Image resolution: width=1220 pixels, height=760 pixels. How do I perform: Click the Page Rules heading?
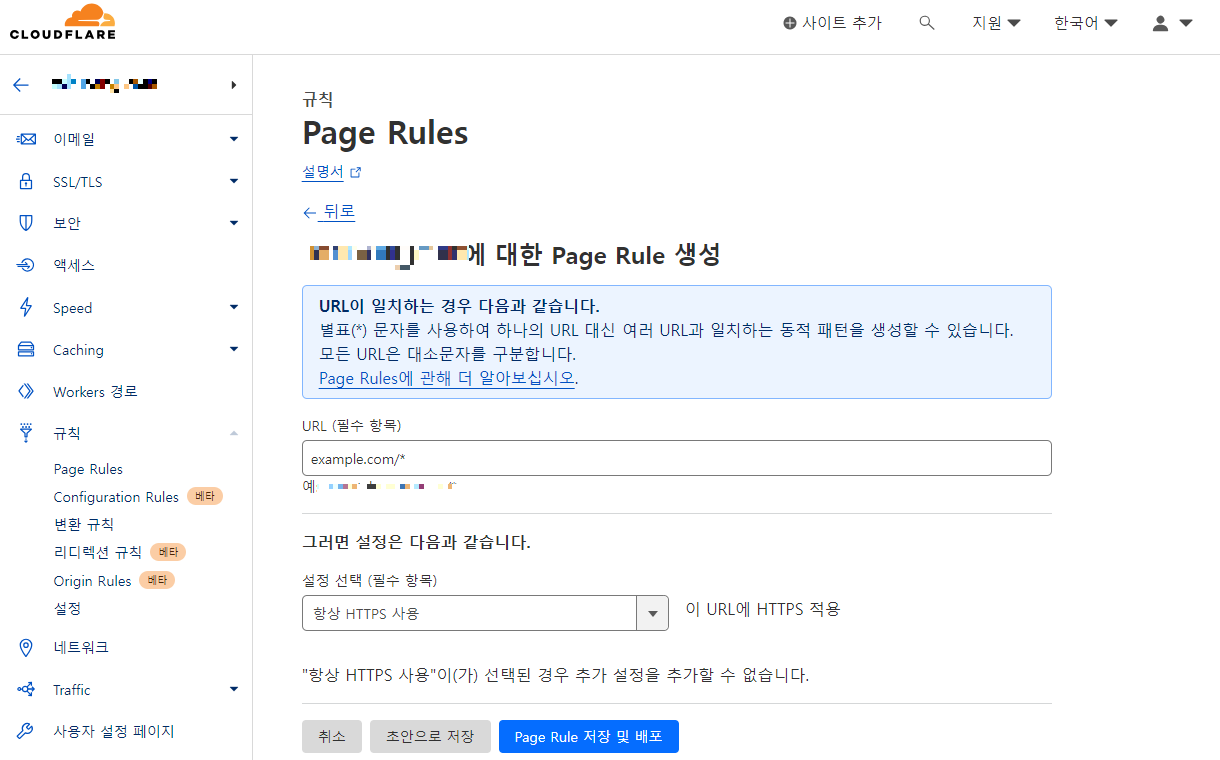click(x=385, y=133)
